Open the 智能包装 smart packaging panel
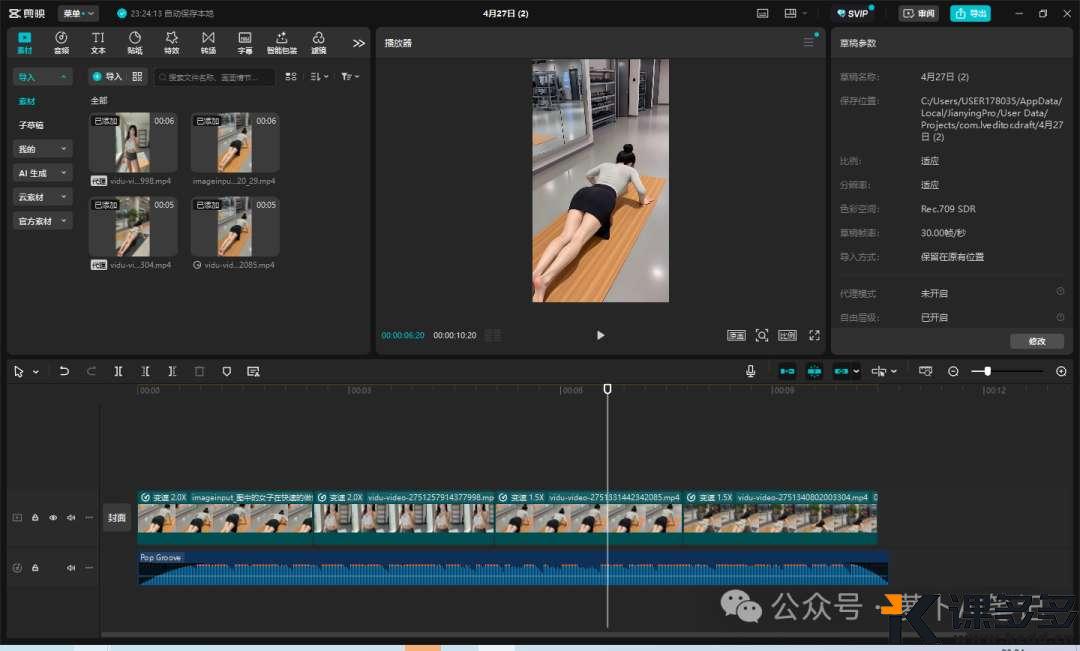The image size is (1080, 651). tap(282, 42)
